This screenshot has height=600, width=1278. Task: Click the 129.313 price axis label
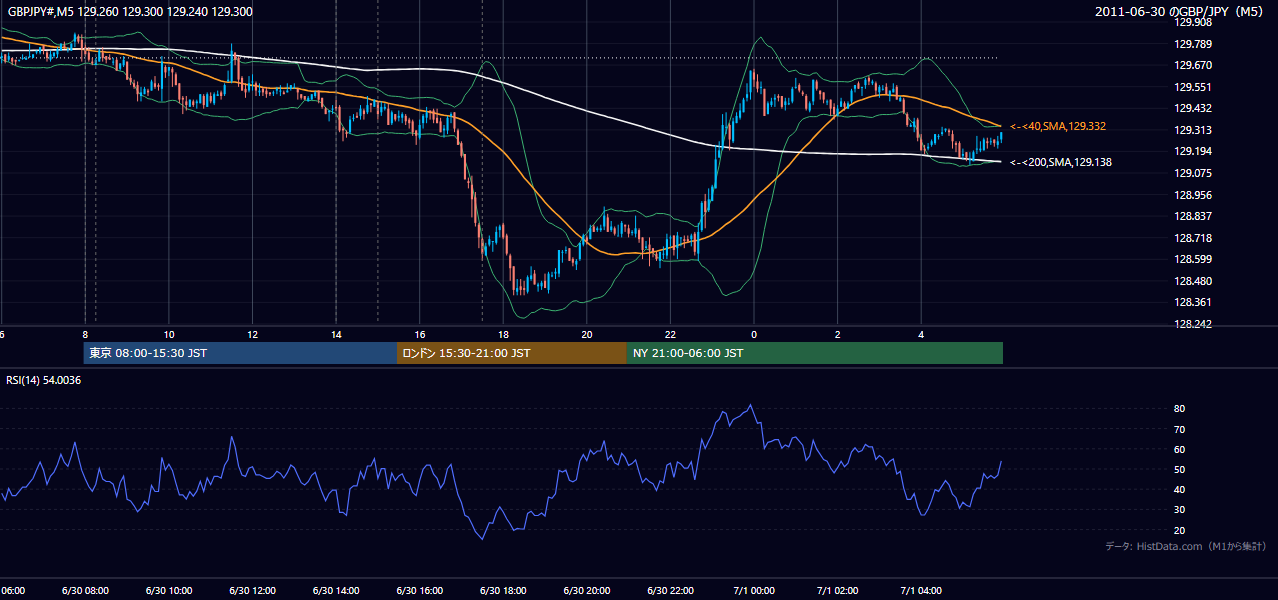[1193, 130]
